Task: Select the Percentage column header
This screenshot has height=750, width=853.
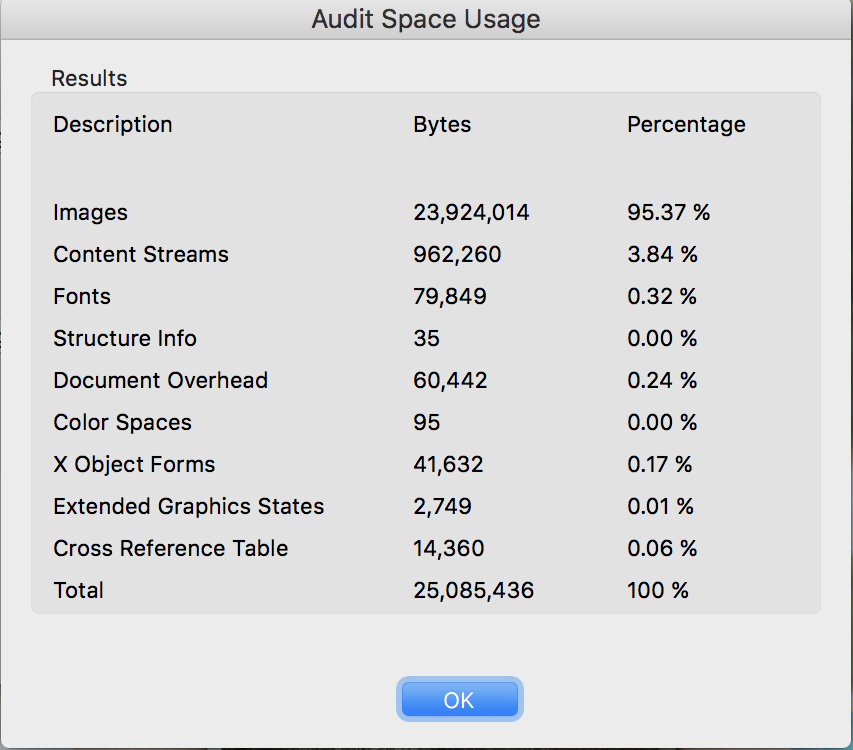Action: point(686,125)
